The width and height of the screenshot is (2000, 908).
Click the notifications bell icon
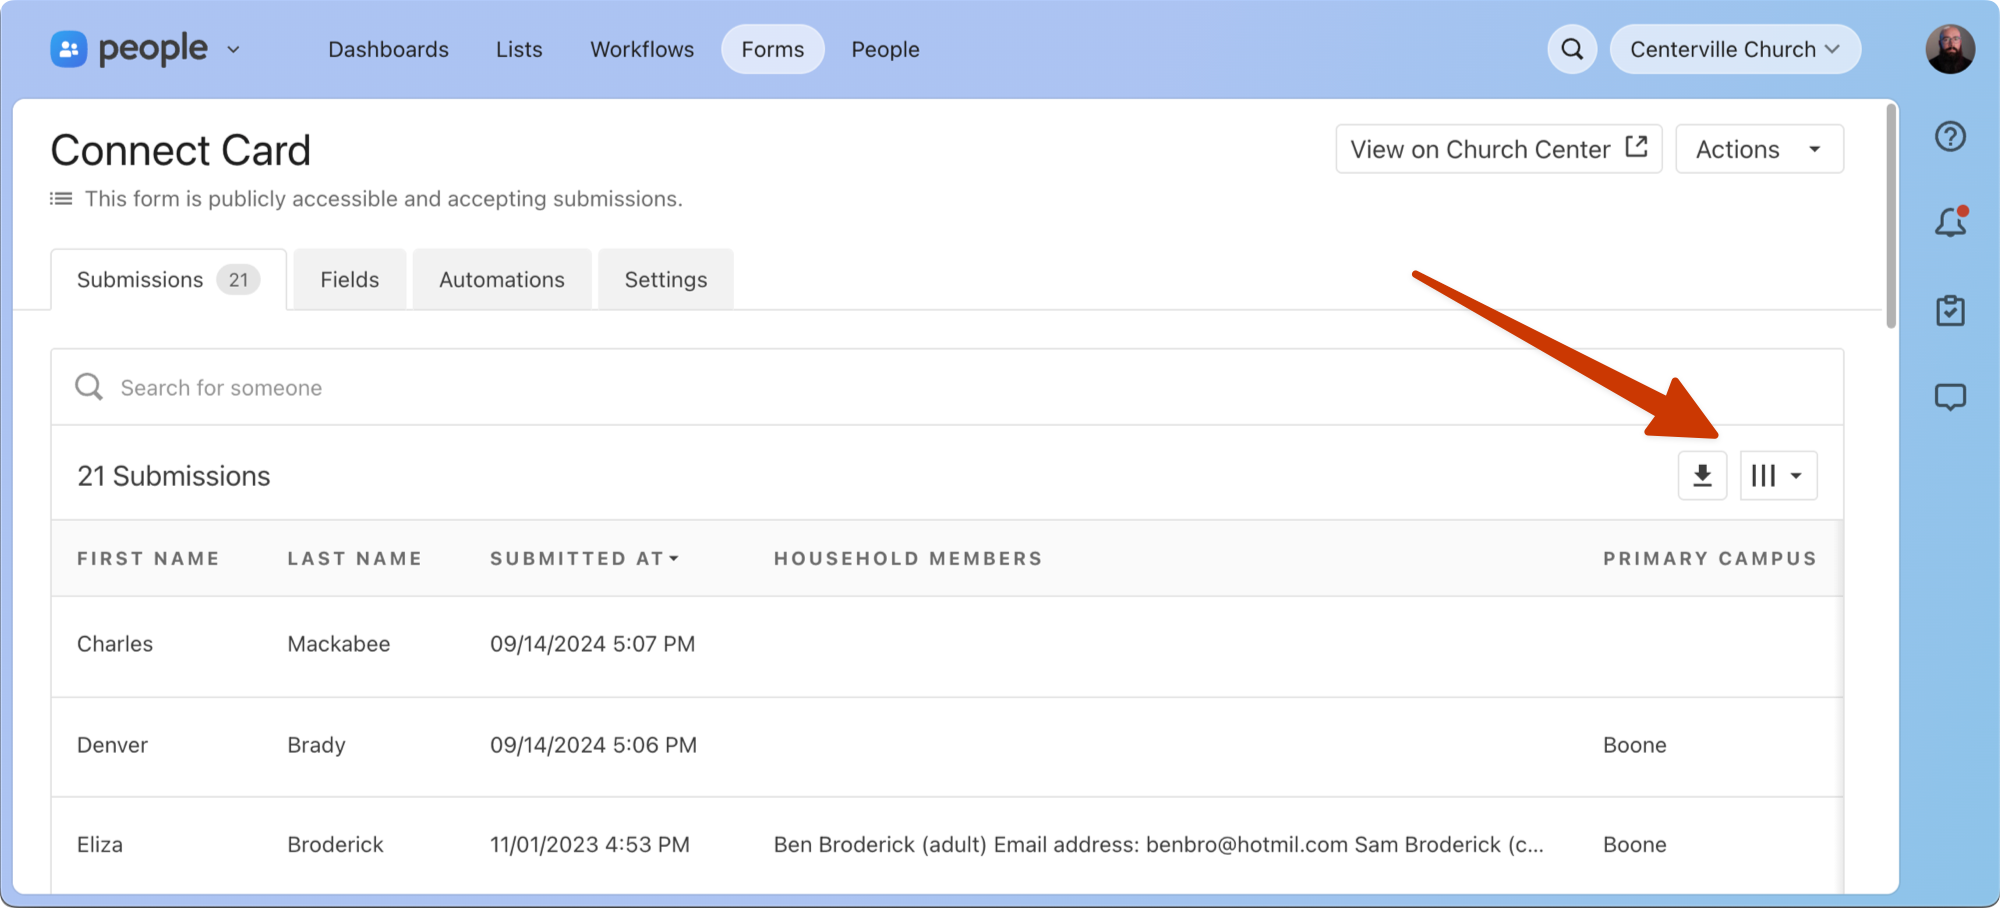1949,222
